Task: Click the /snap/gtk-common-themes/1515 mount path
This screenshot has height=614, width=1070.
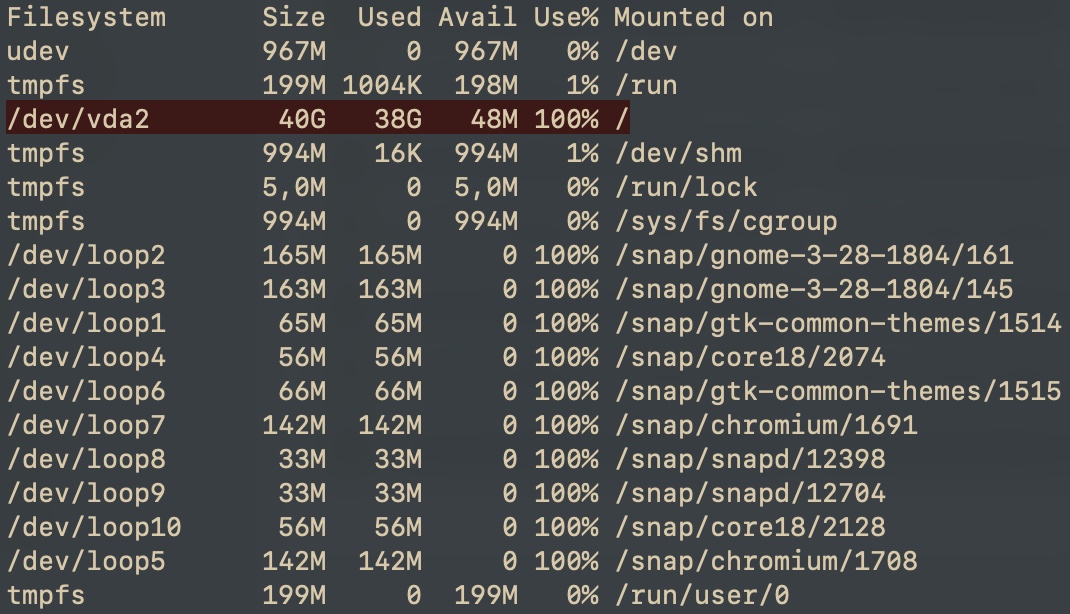Action: [837, 391]
